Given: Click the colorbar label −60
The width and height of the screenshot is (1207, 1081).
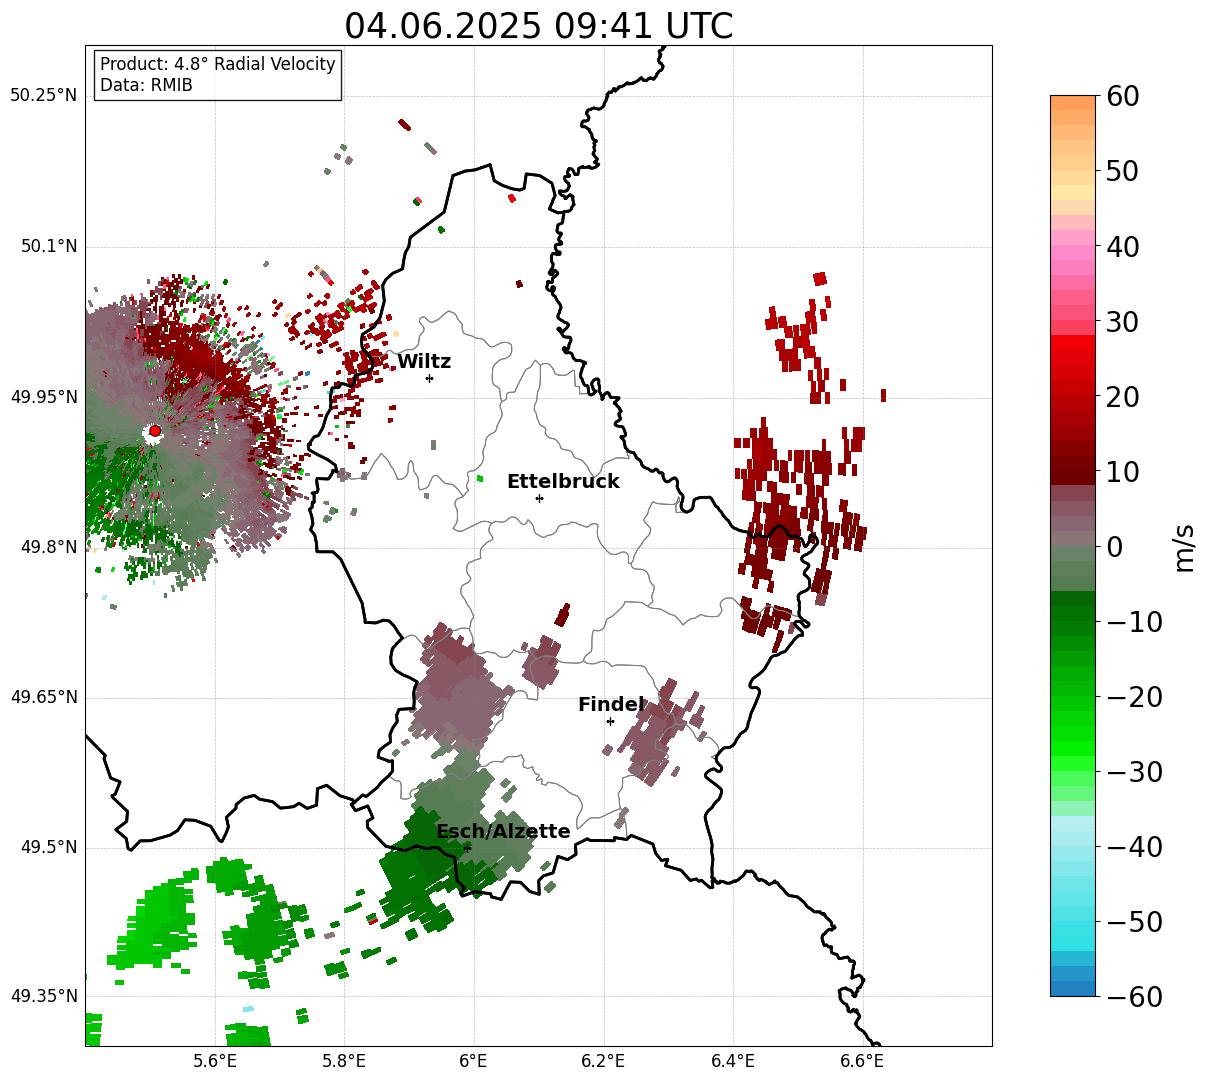Looking at the screenshot, I should click(x=1134, y=996).
